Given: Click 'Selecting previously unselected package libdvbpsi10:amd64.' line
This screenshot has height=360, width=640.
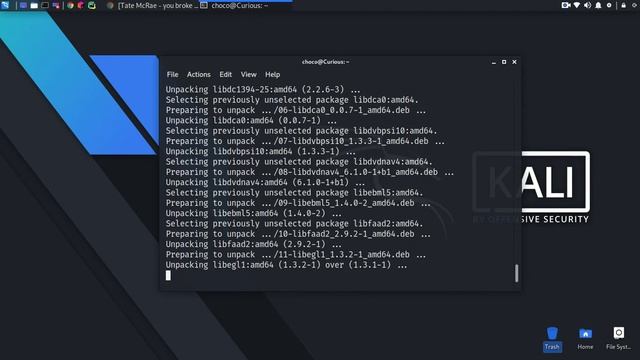Looking at the screenshot, I should tap(301, 131).
